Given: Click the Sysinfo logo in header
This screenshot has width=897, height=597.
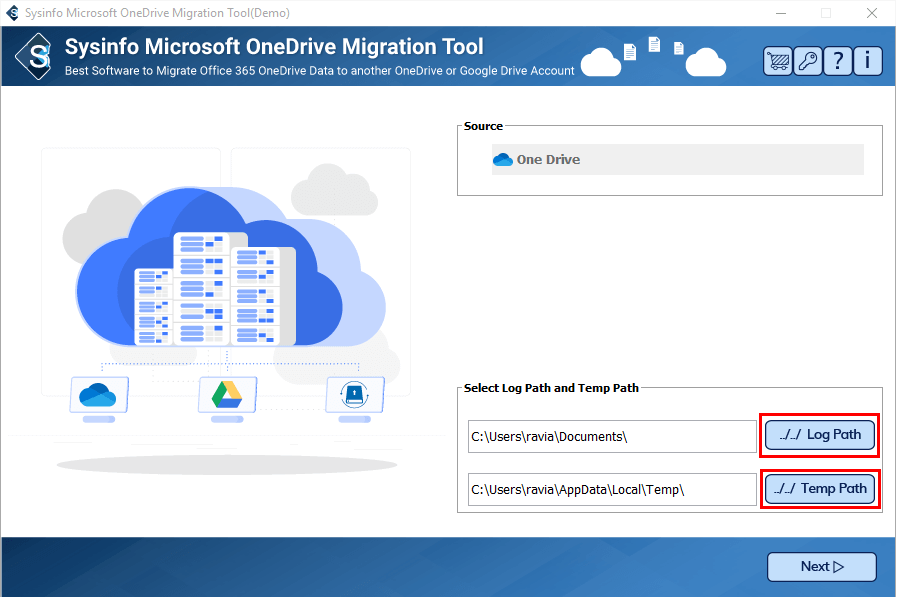Looking at the screenshot, I should (x=35, y=56).
